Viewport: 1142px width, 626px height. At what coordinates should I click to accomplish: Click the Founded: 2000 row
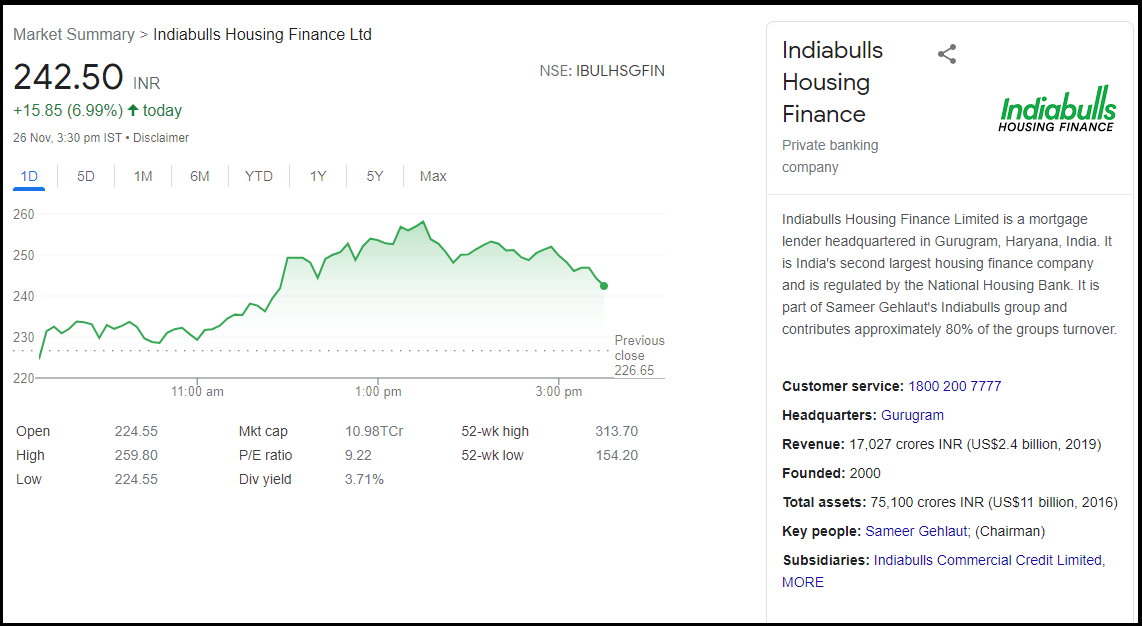pyautogui.click(x=831, y=474)
